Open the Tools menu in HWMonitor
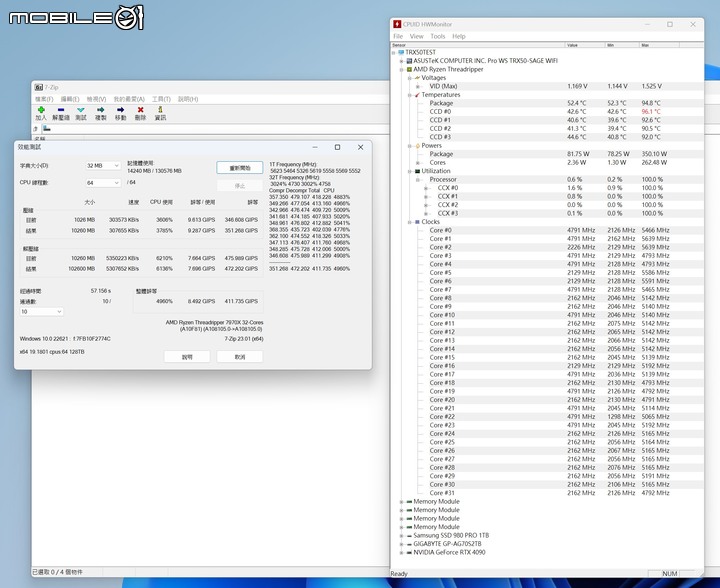Viewport: 720px width, 588px height. click(x=438, y=36)
